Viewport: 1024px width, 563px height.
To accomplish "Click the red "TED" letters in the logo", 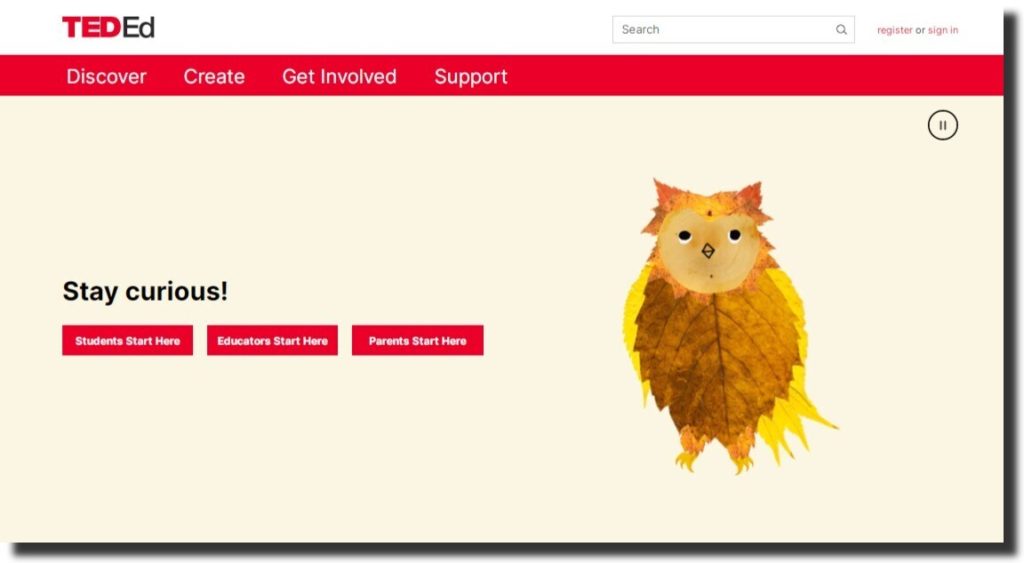I will coord(90,28).
